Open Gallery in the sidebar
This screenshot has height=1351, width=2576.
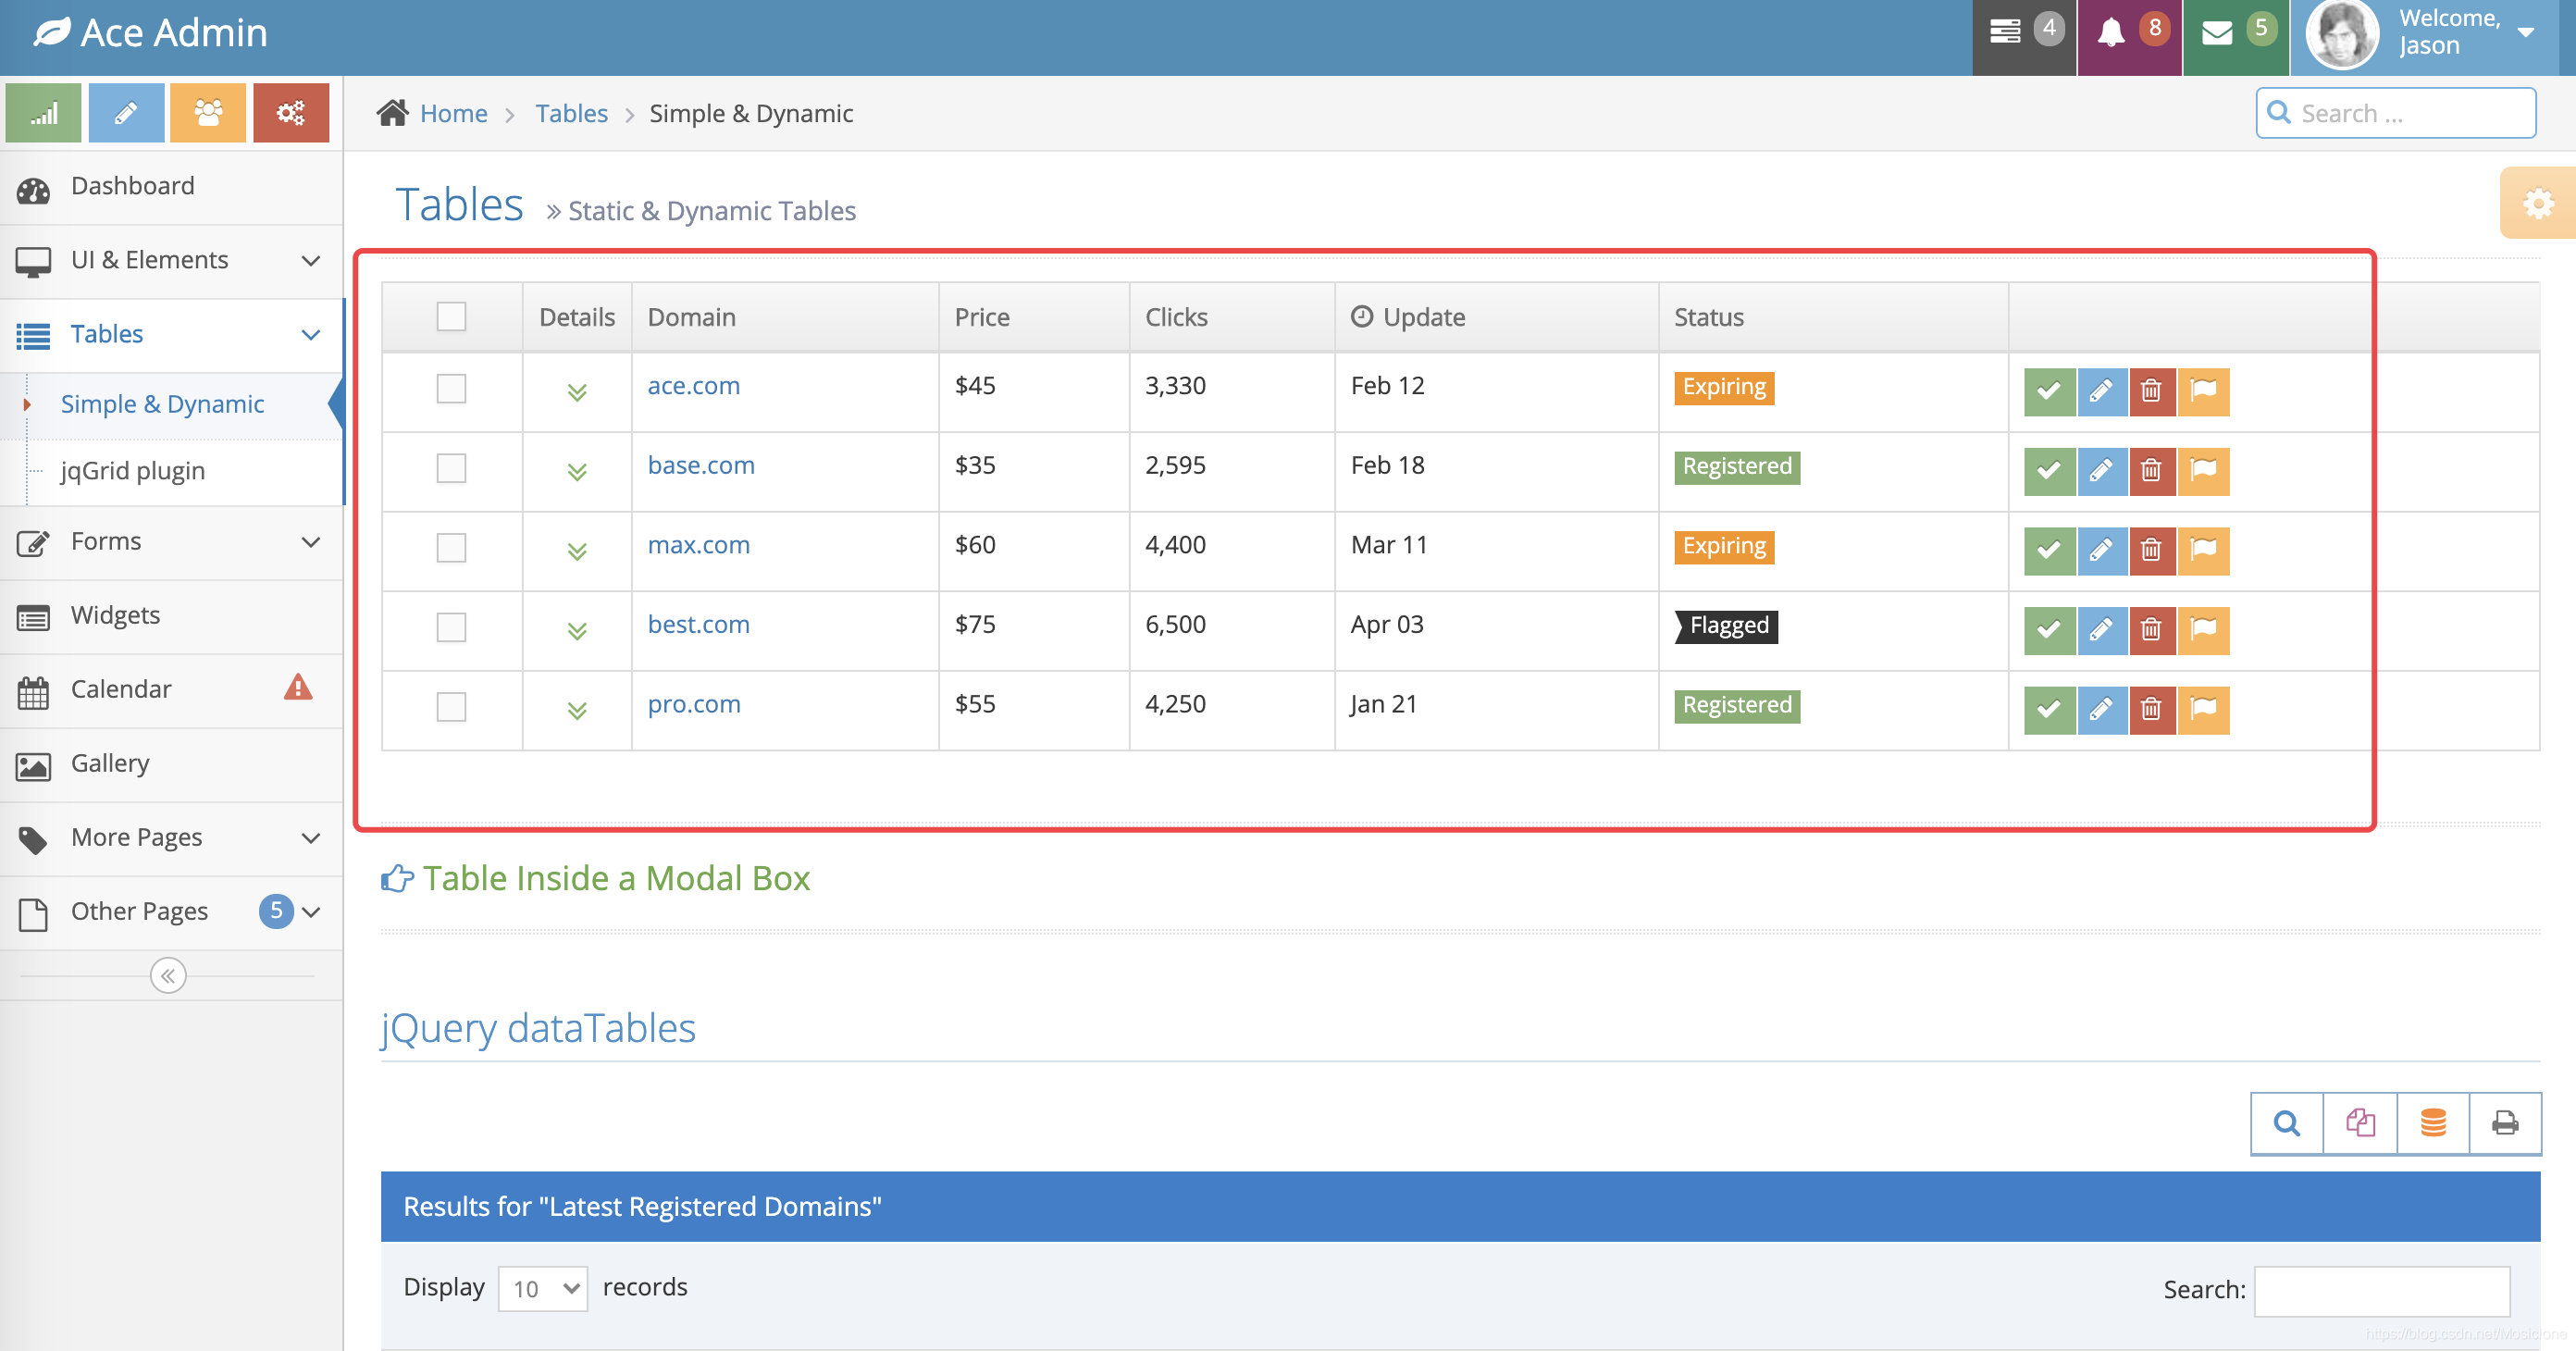tap(171, 764)
